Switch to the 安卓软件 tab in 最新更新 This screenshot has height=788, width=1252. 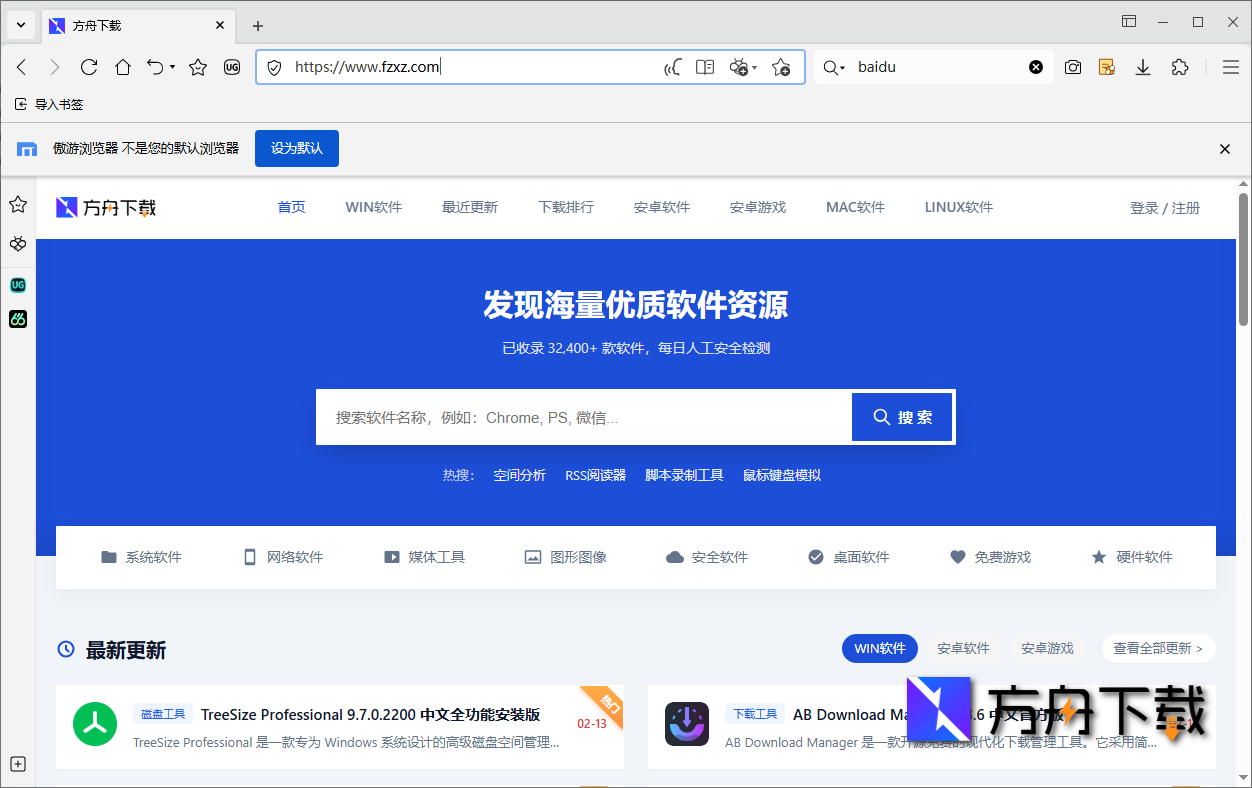pyautogui.click(x=963, y=648)
